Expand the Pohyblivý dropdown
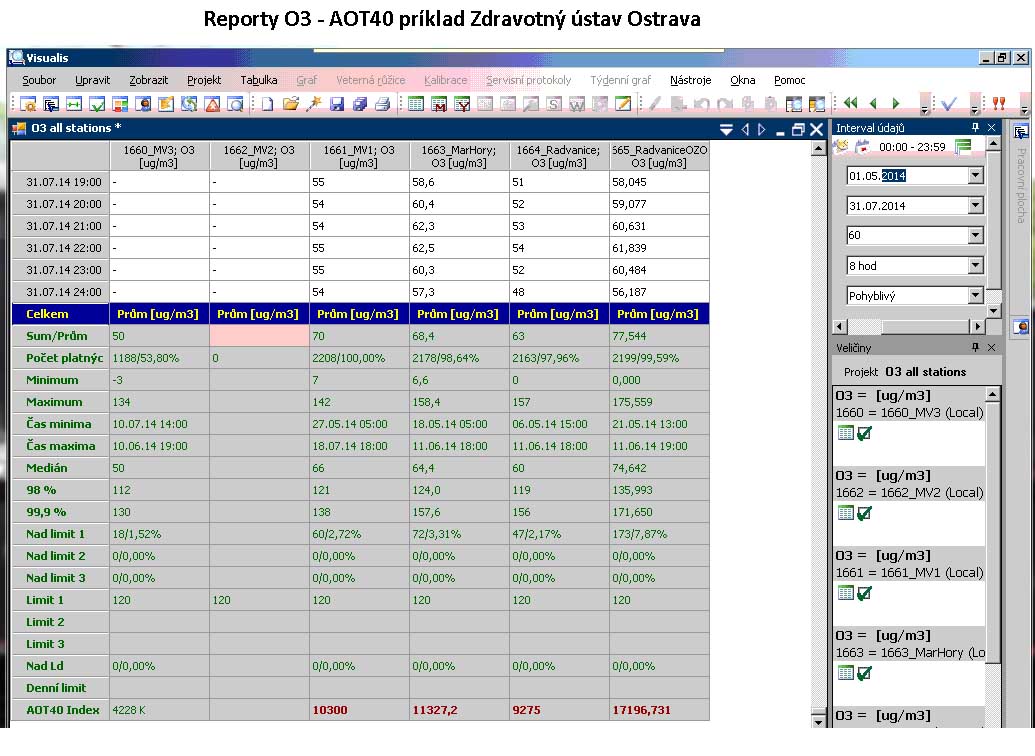 click(x=976, y=296)
